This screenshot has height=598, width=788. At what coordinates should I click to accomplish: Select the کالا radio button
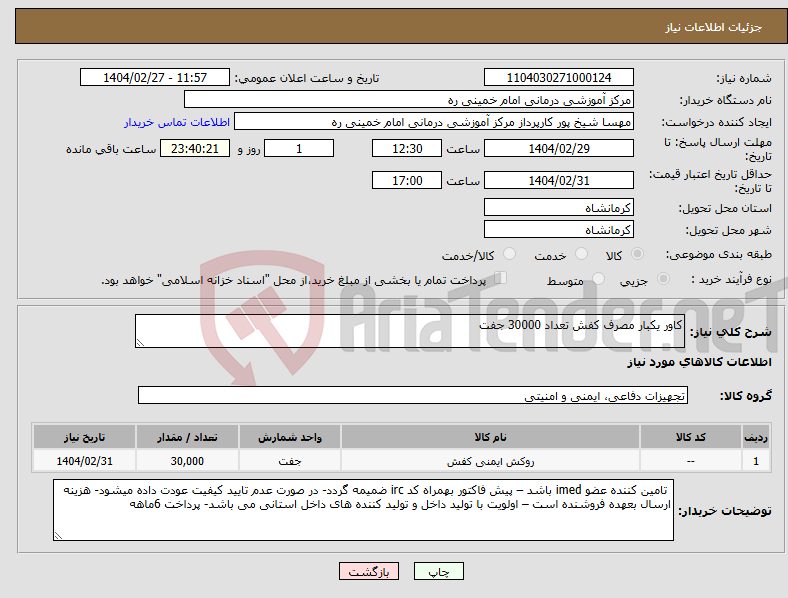637,254
